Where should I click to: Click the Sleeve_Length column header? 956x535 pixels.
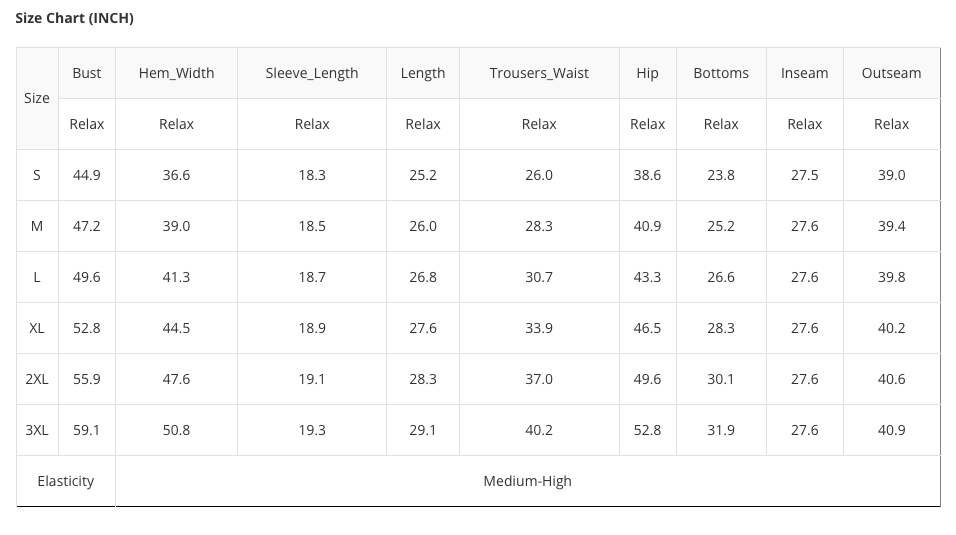312,73
